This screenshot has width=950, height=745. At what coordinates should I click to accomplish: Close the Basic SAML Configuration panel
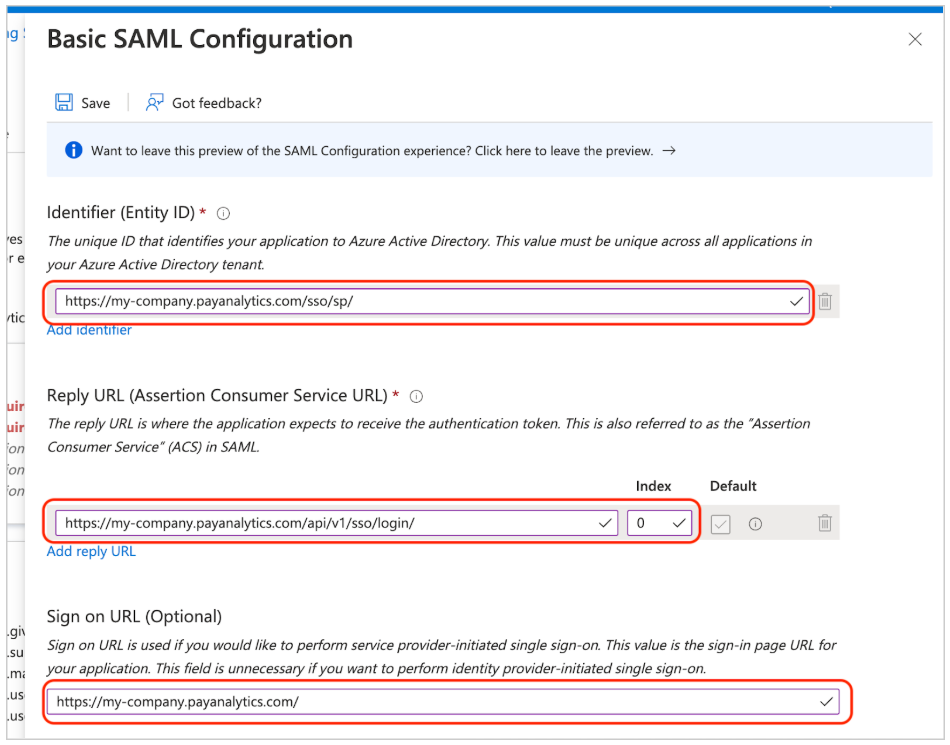[x=914, y=40]
